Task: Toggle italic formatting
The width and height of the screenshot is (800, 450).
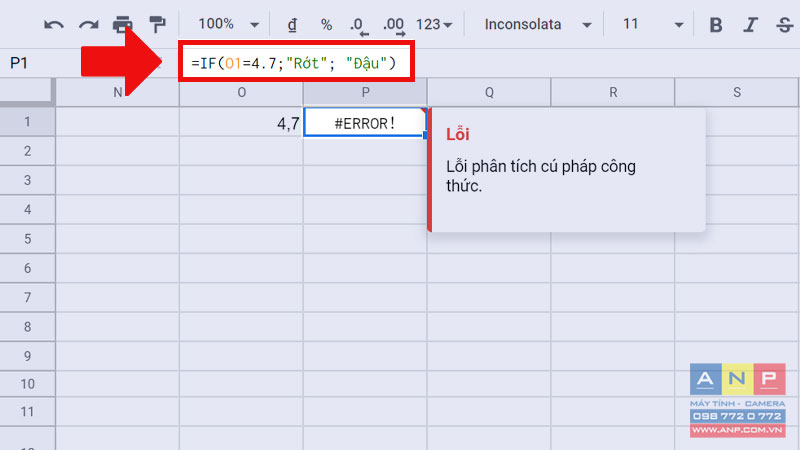Action: (750, 24)
